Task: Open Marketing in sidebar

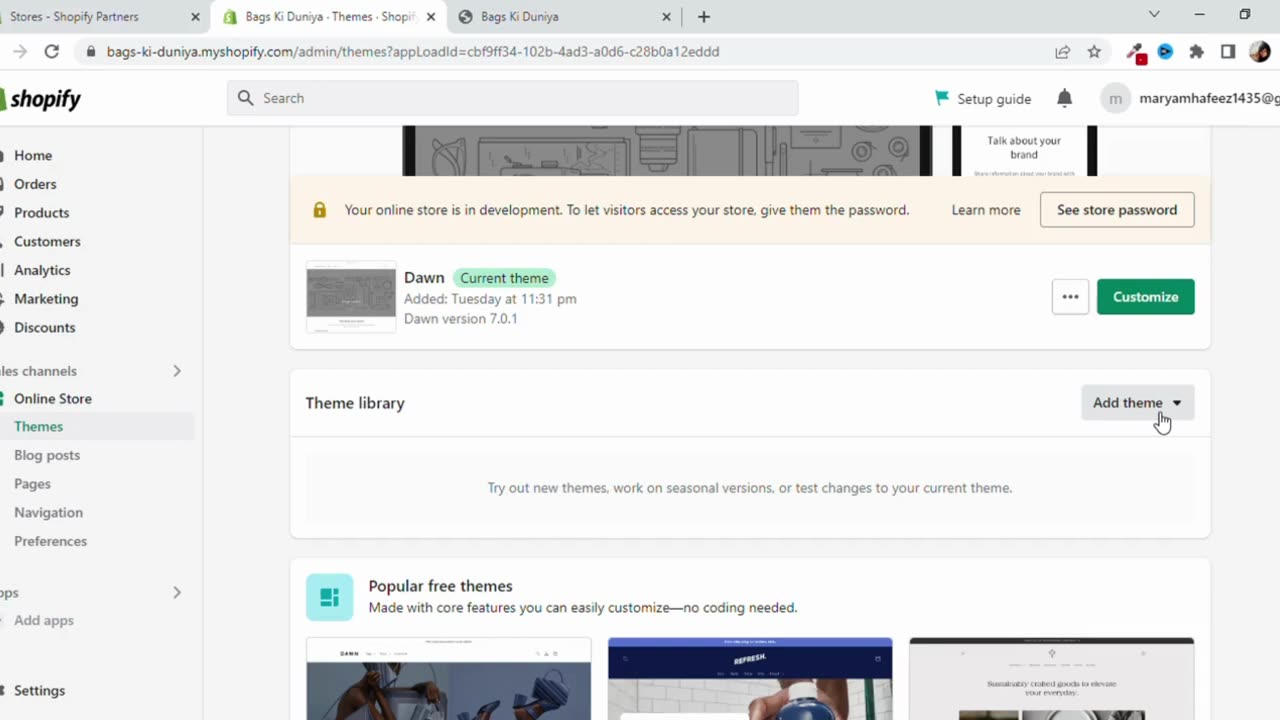Action: [x=46, y=299]
